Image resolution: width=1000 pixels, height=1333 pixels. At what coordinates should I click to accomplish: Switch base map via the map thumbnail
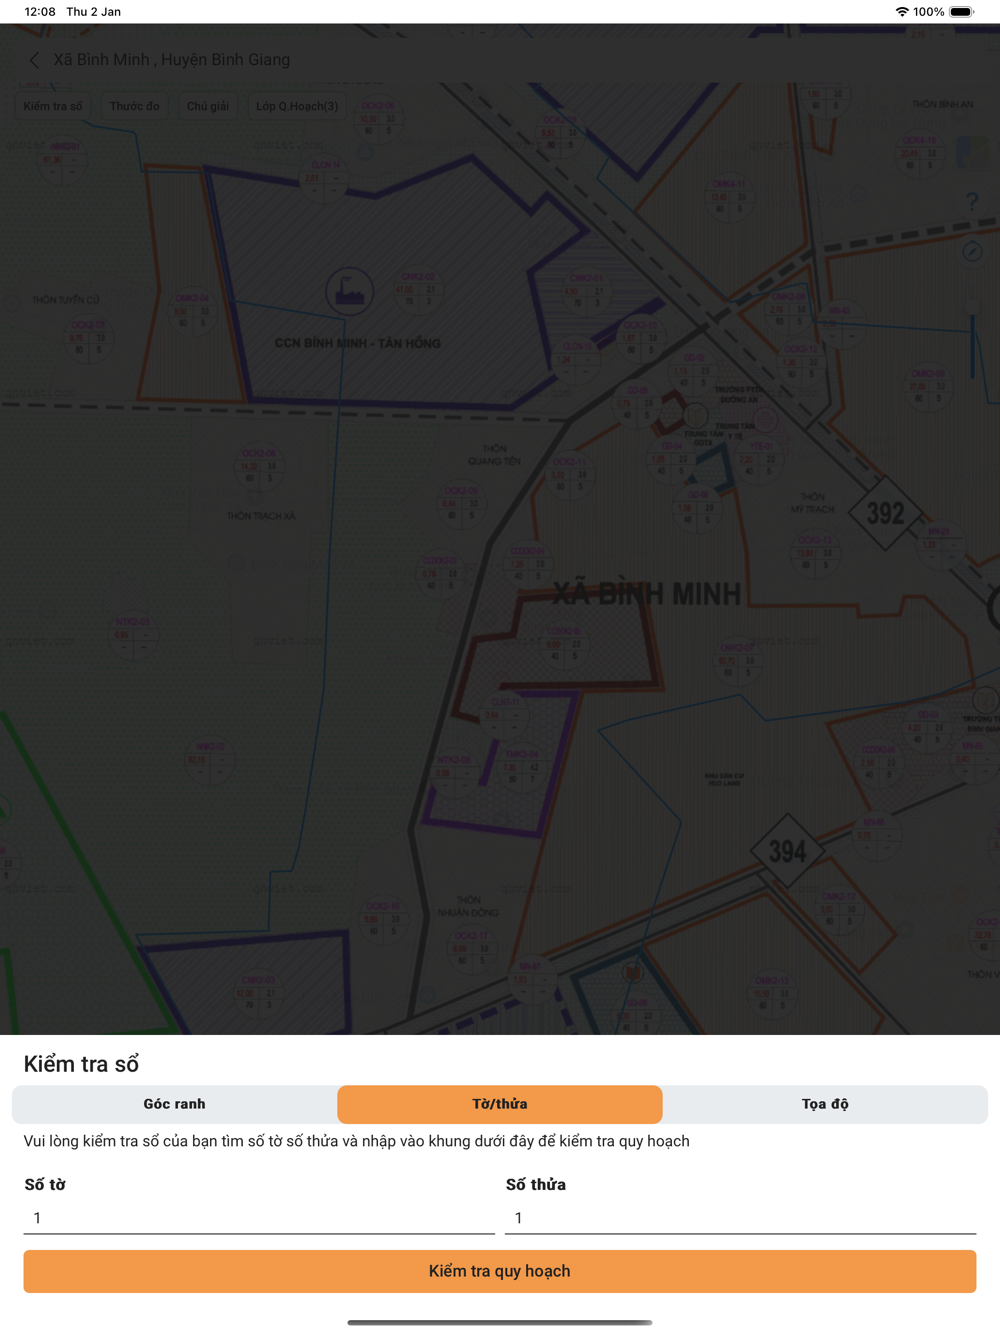click(x=972, y=153)
